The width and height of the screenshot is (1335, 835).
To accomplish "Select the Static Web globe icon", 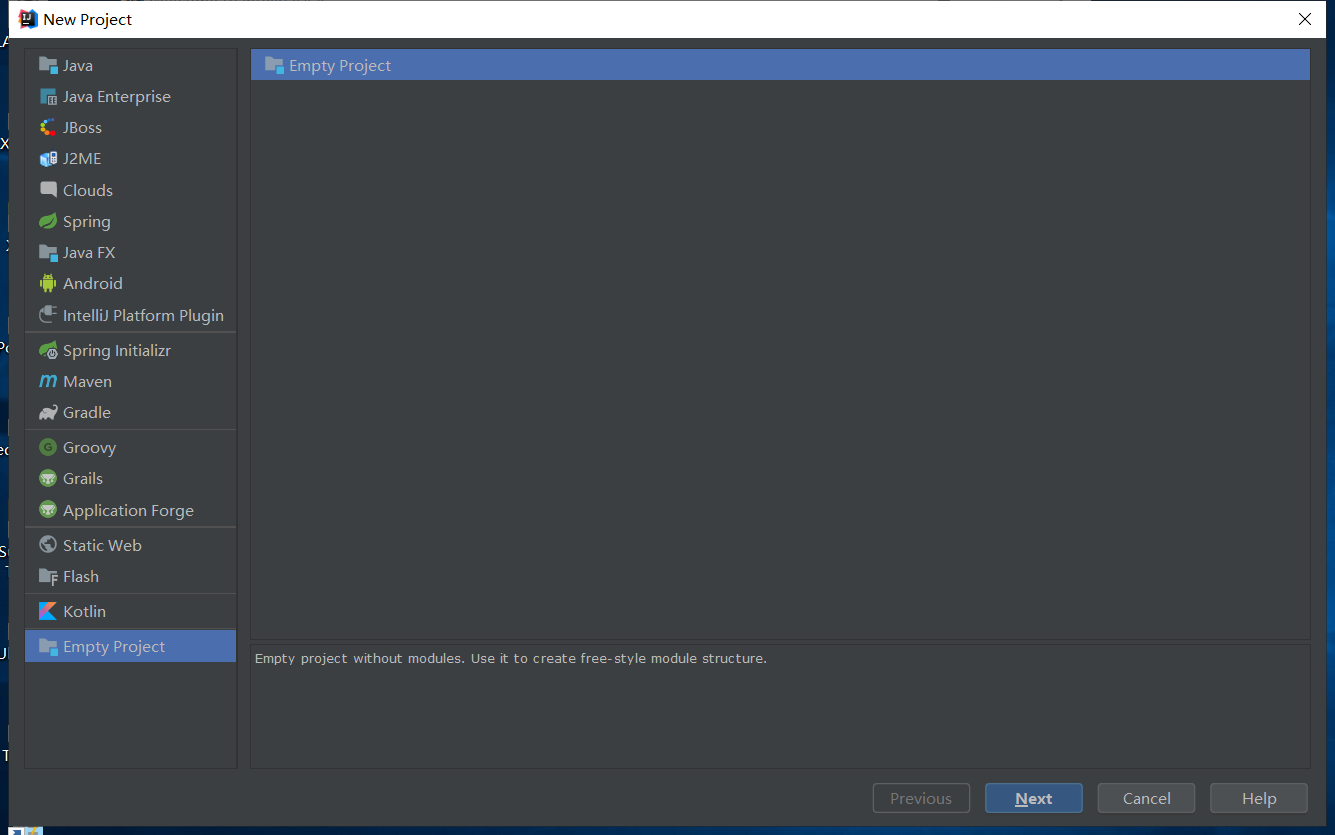I will (48, 546).
